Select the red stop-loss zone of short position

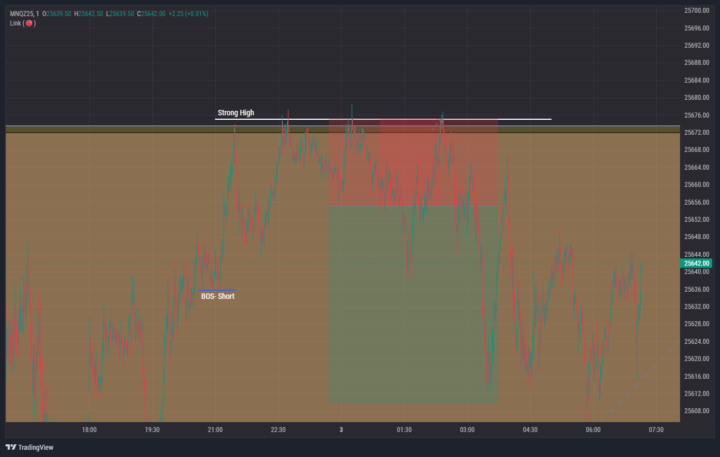pyautogui.click(x=413, y=162)
